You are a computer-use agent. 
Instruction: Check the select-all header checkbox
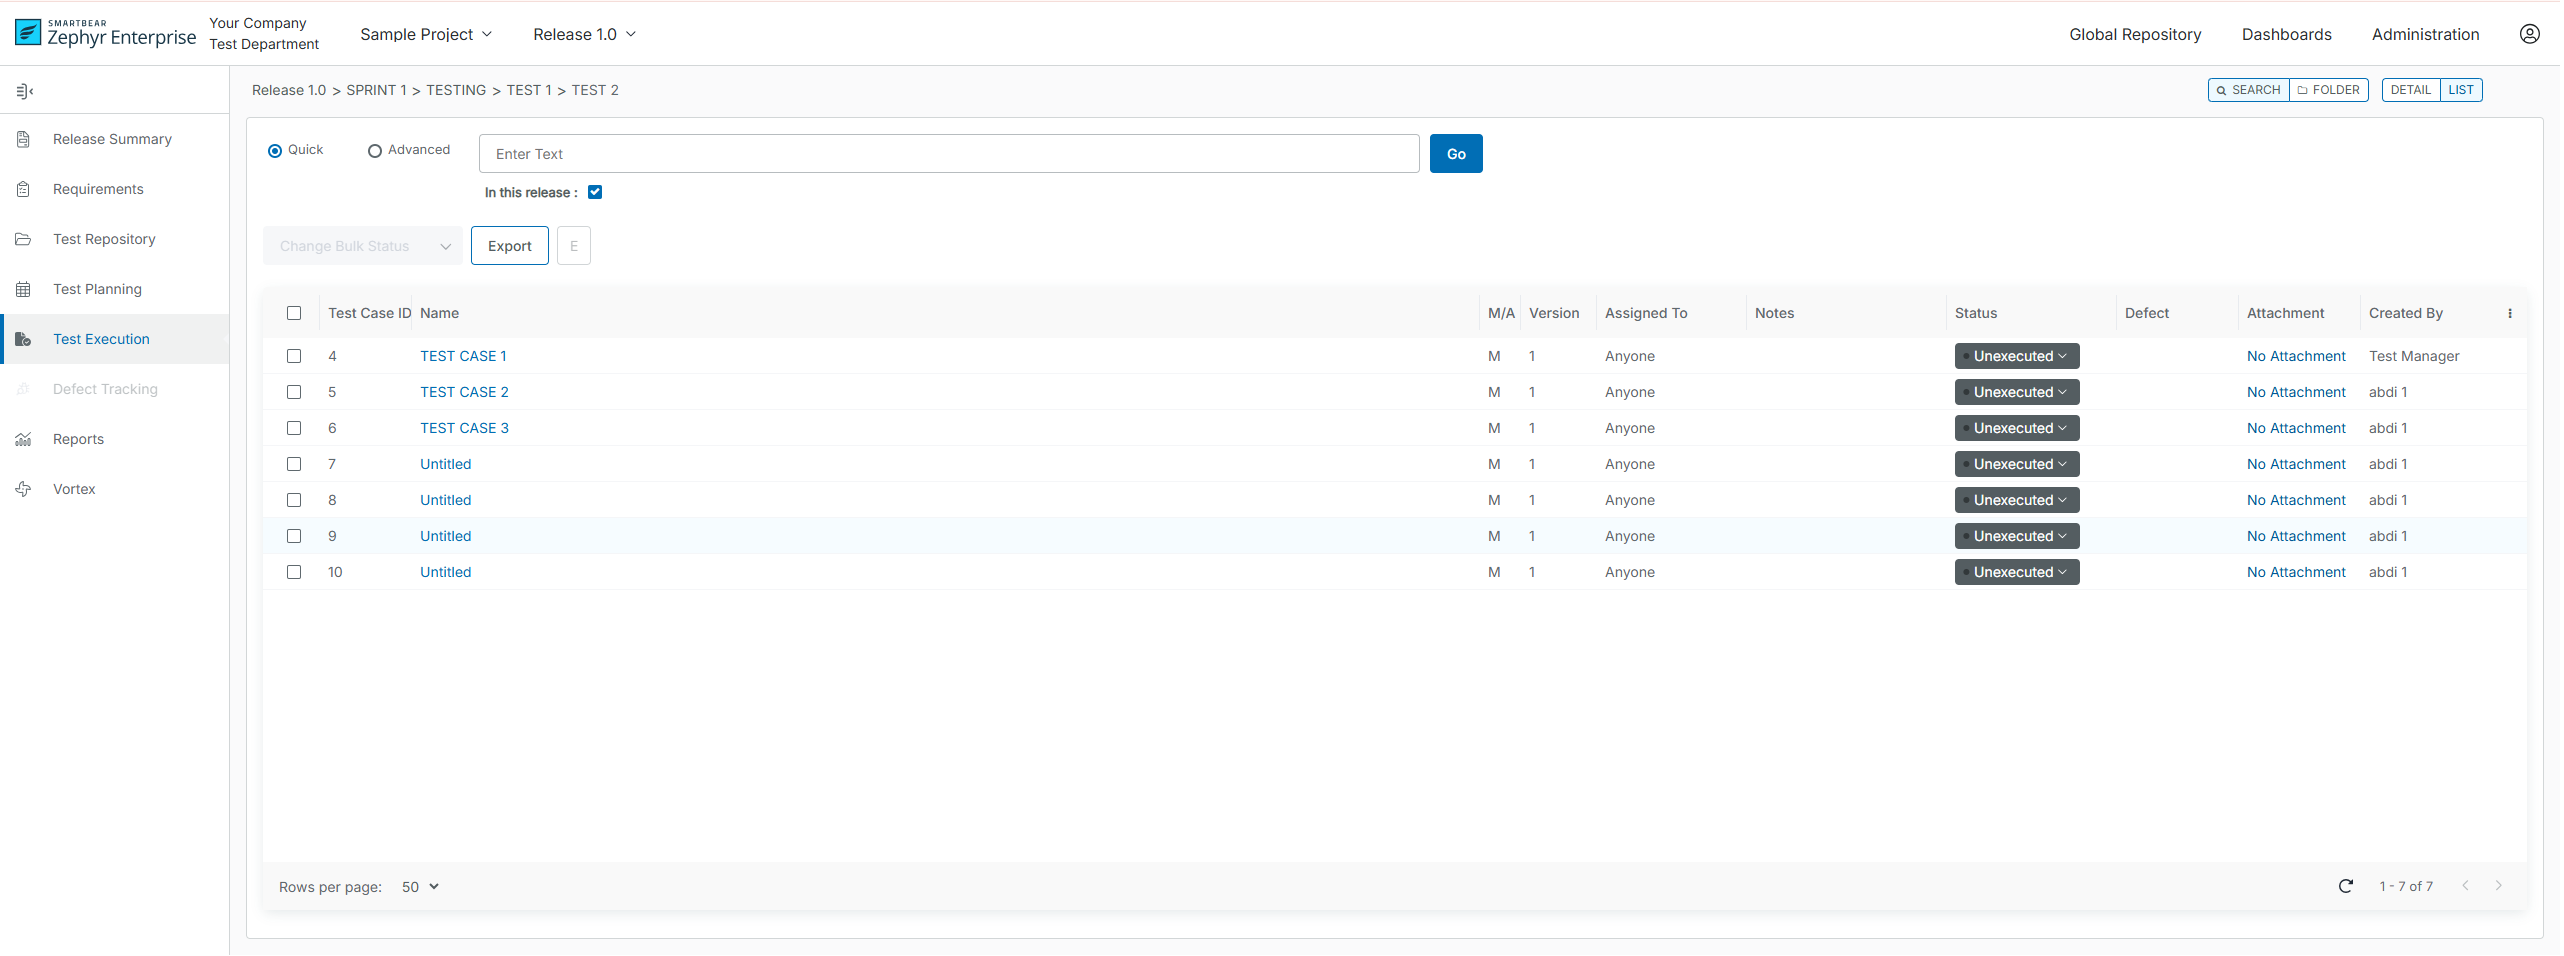coord(294,314)
